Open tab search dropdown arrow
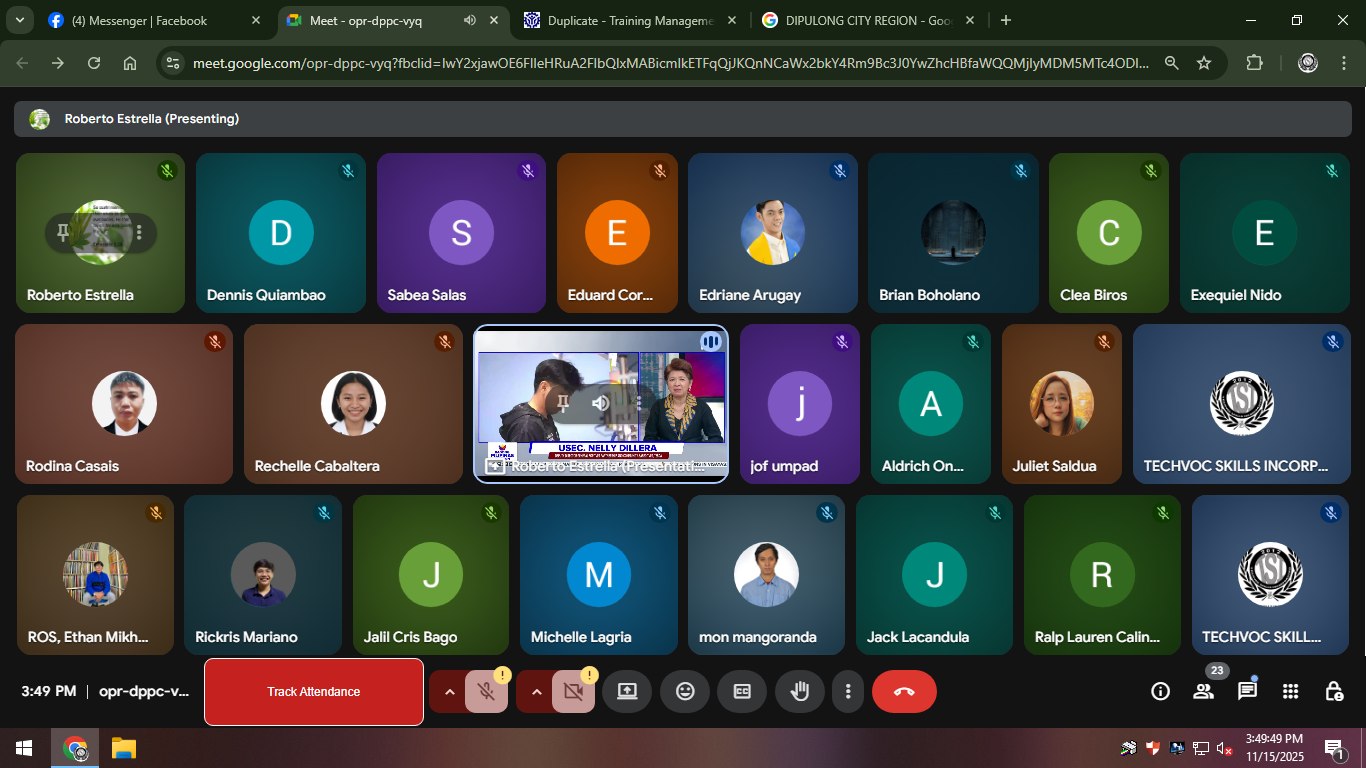Screen dimensions: 1366x768 coord(20,20)
